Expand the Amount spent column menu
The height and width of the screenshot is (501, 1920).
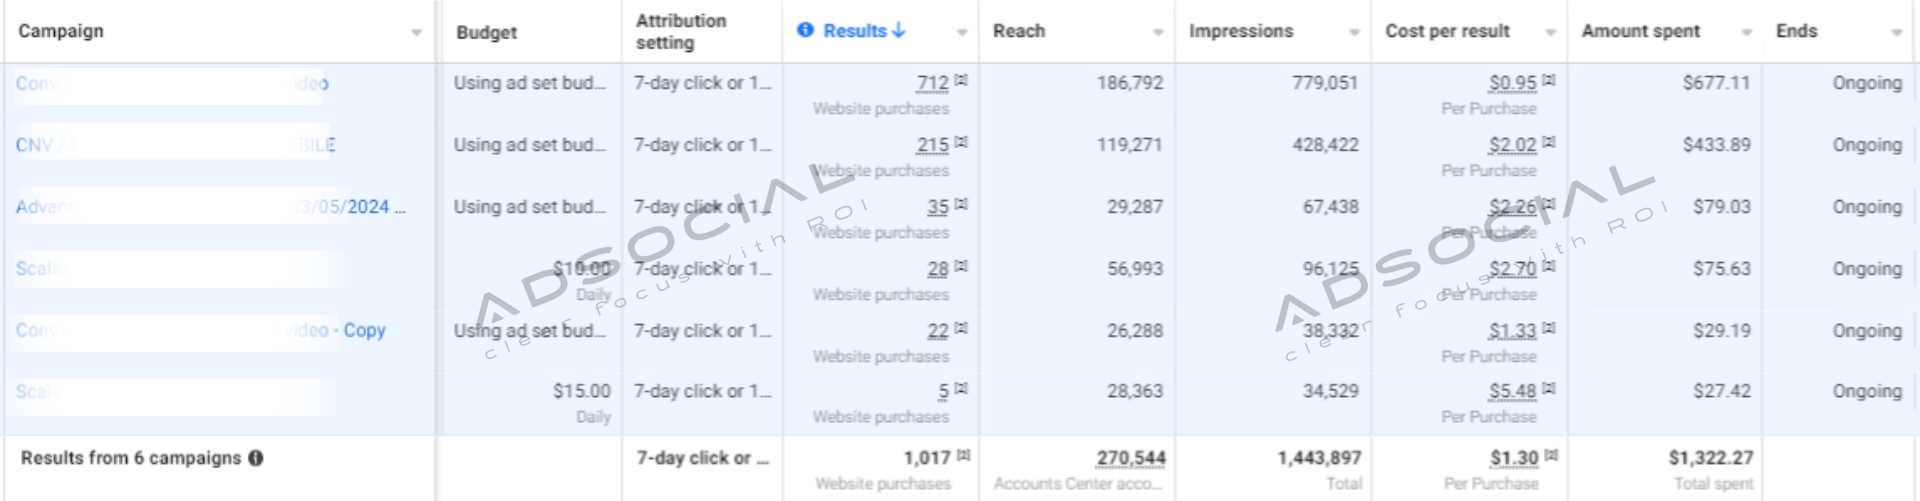coord(1746,33)
